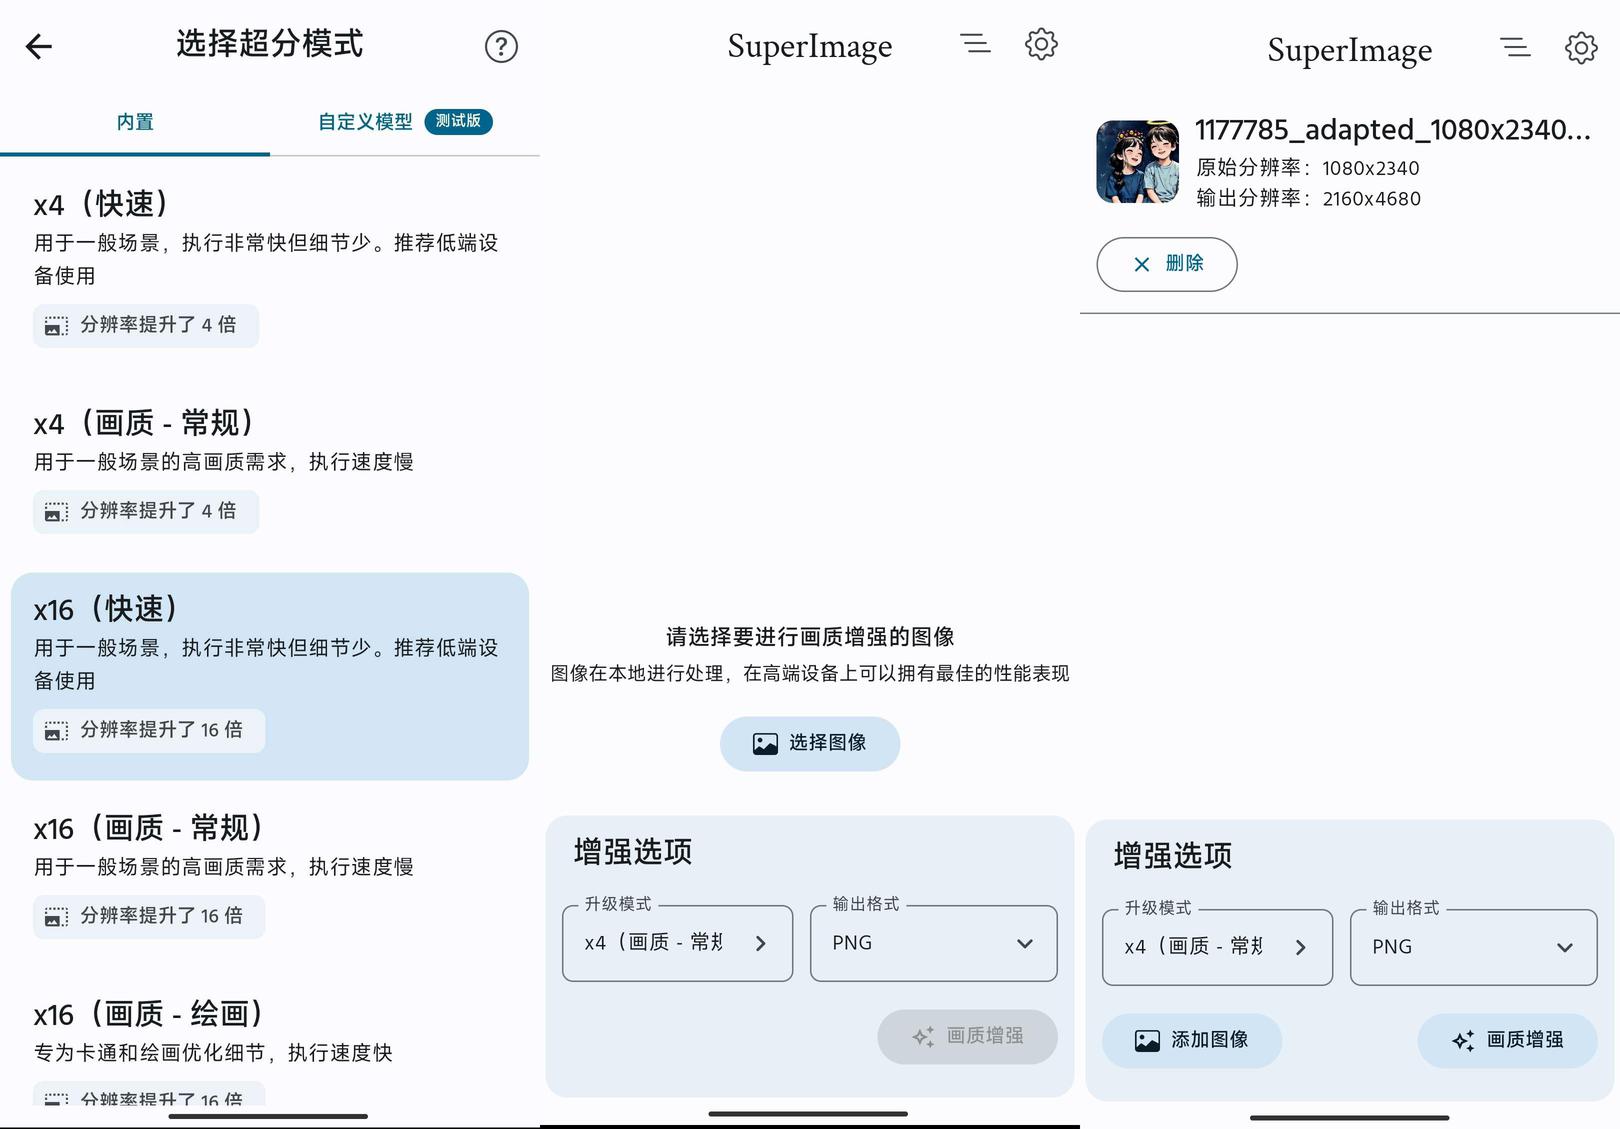
Task: Click the file name 1177785_adapted_1080x2340…
Action: 1393,130
